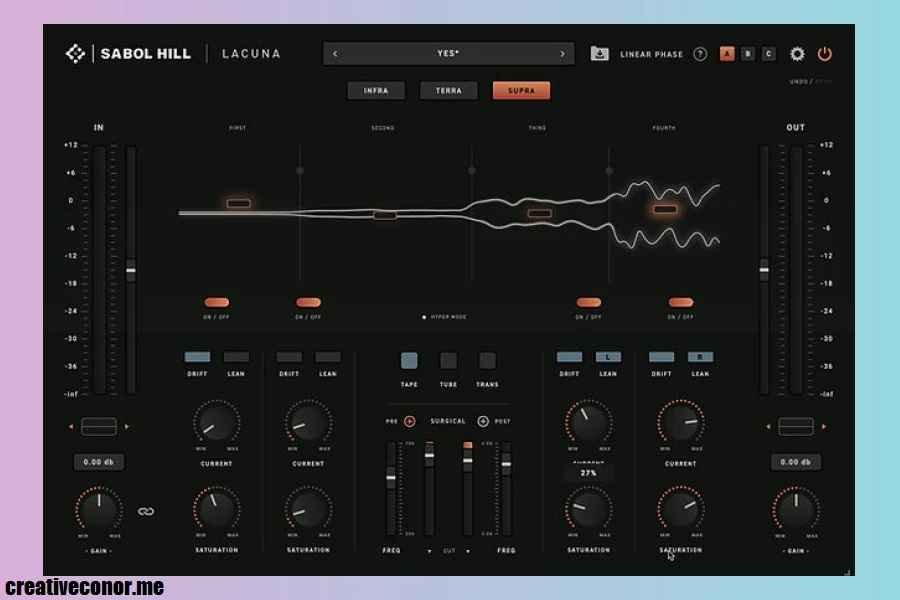Click the surgical slider with orange top

click(468, 459)
